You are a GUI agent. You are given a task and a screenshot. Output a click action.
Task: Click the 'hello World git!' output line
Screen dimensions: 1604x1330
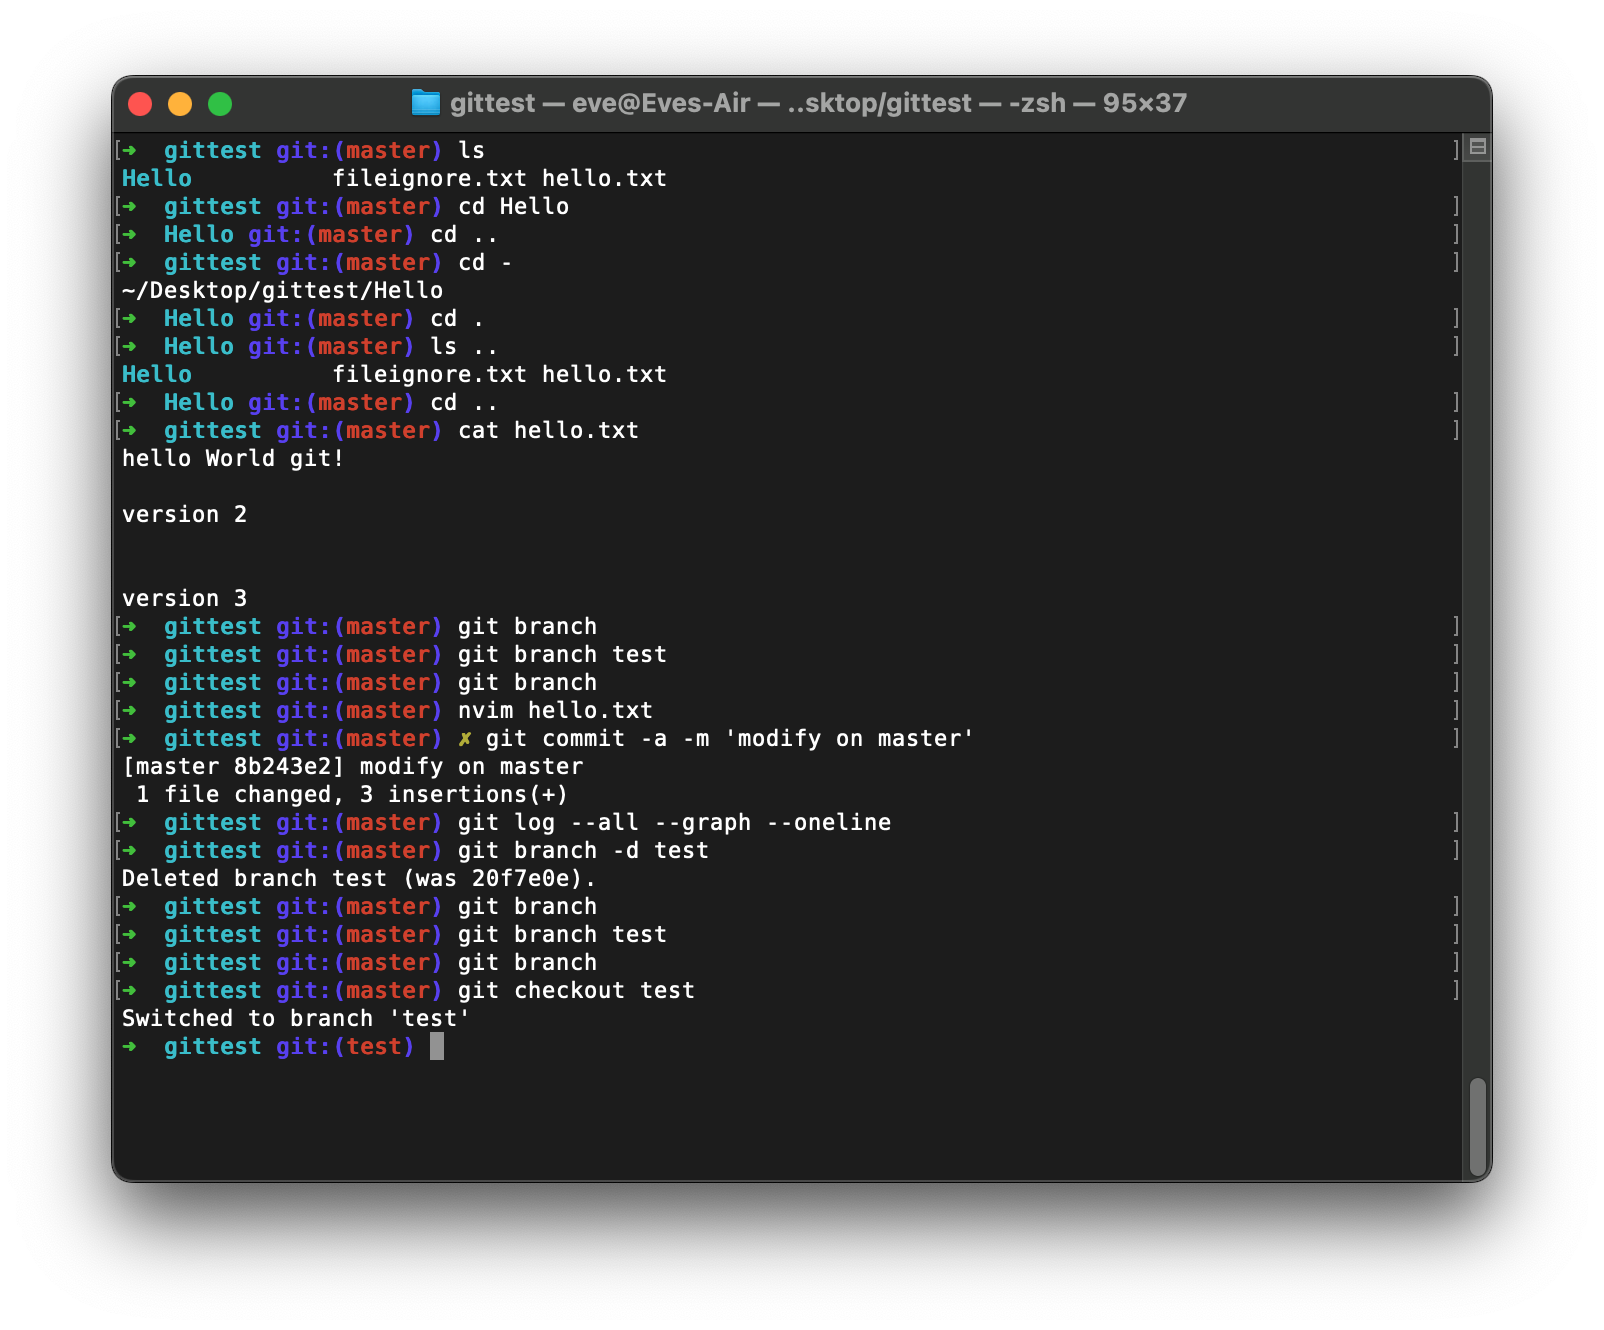point(233,458)
